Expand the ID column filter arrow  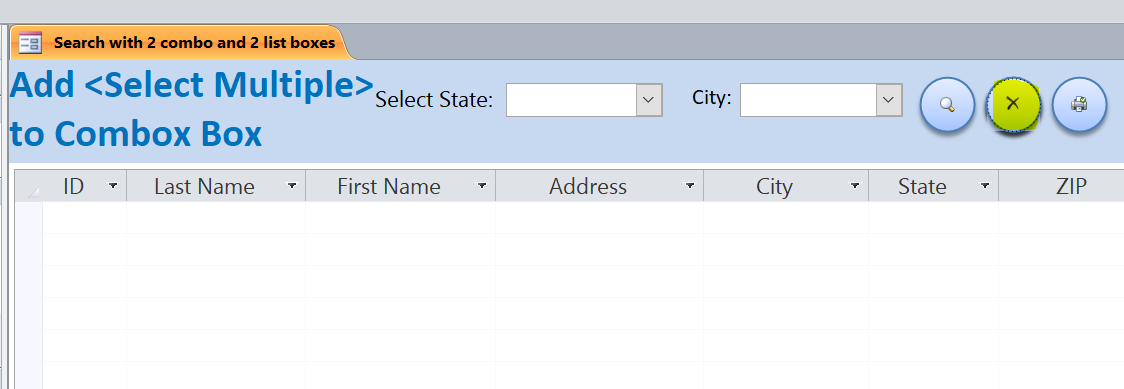tap(113, 186)
